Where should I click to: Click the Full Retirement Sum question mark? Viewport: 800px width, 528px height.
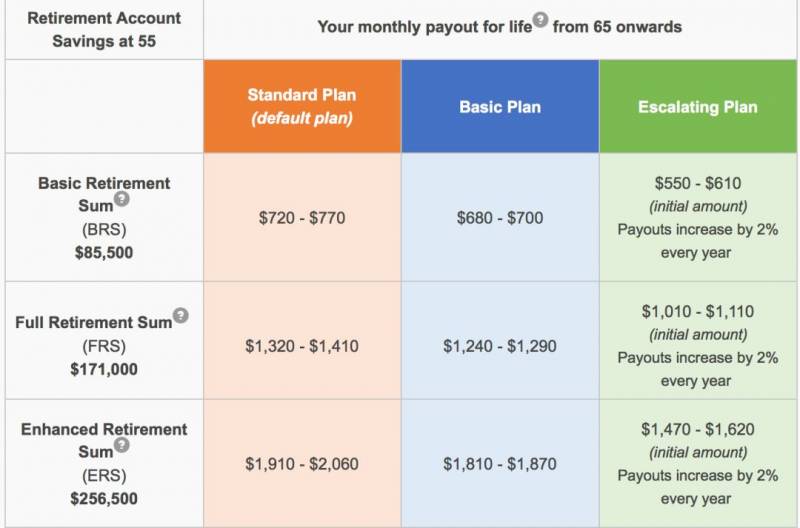point(180,316)
